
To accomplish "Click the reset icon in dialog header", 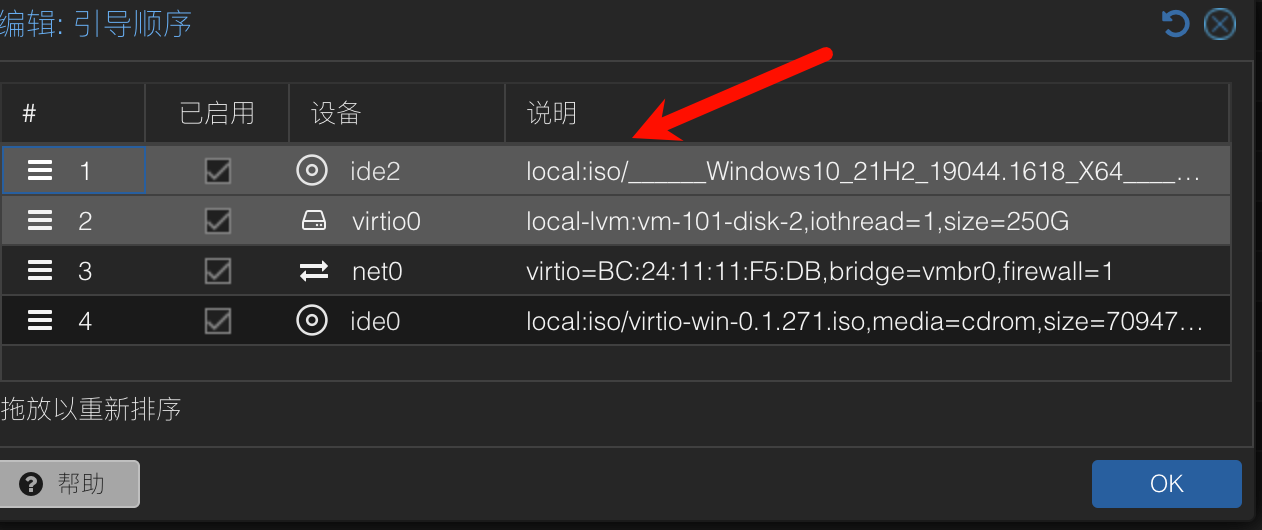I will [x=1175, y=24].
